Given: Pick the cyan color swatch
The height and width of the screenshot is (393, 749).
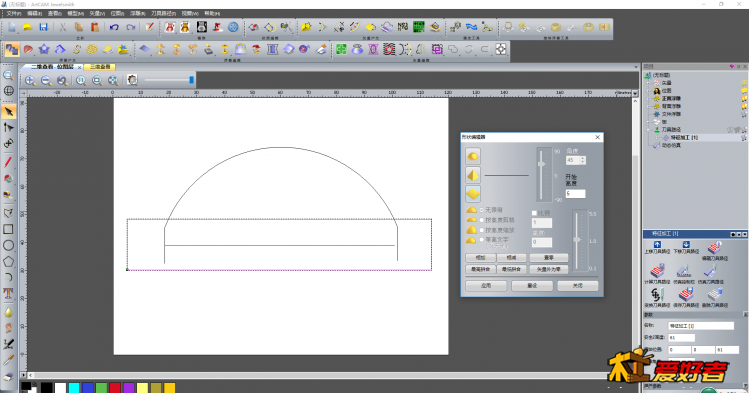Looking at the screenshot, I should click(74, 387).
